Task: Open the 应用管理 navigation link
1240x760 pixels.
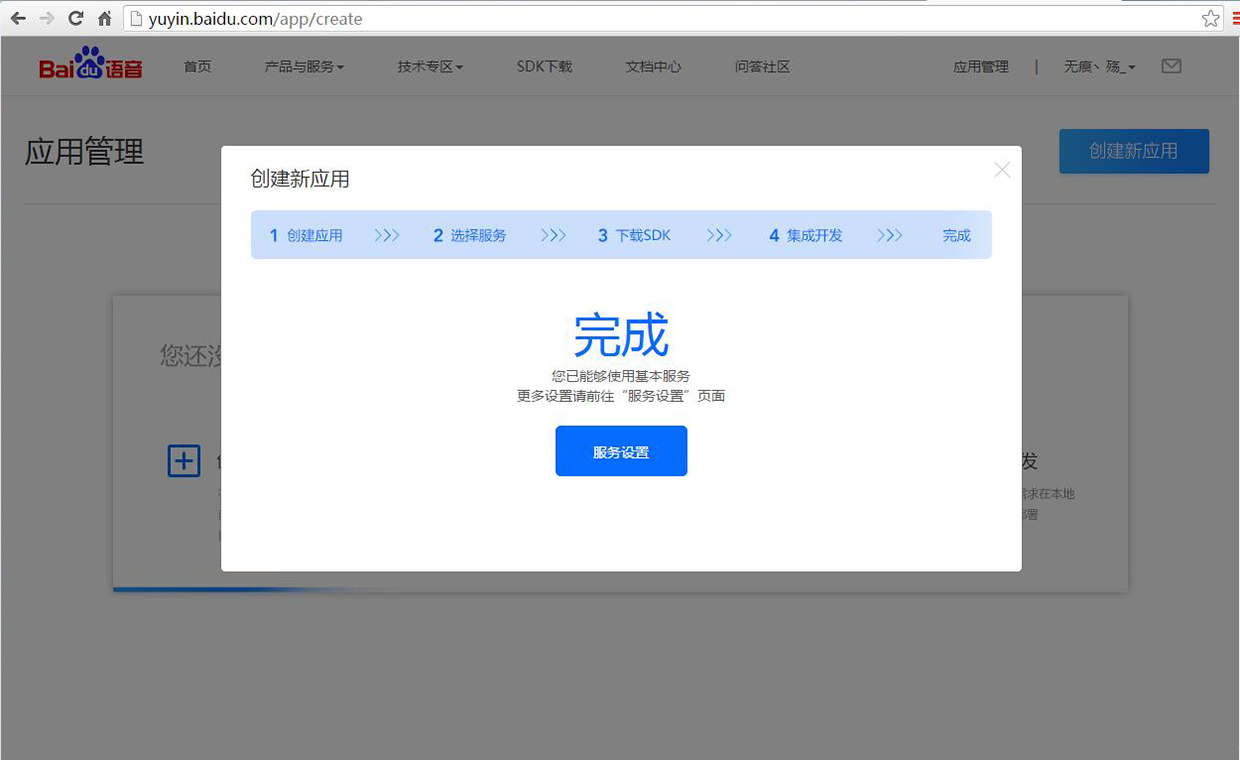Action: pos(980,67)
